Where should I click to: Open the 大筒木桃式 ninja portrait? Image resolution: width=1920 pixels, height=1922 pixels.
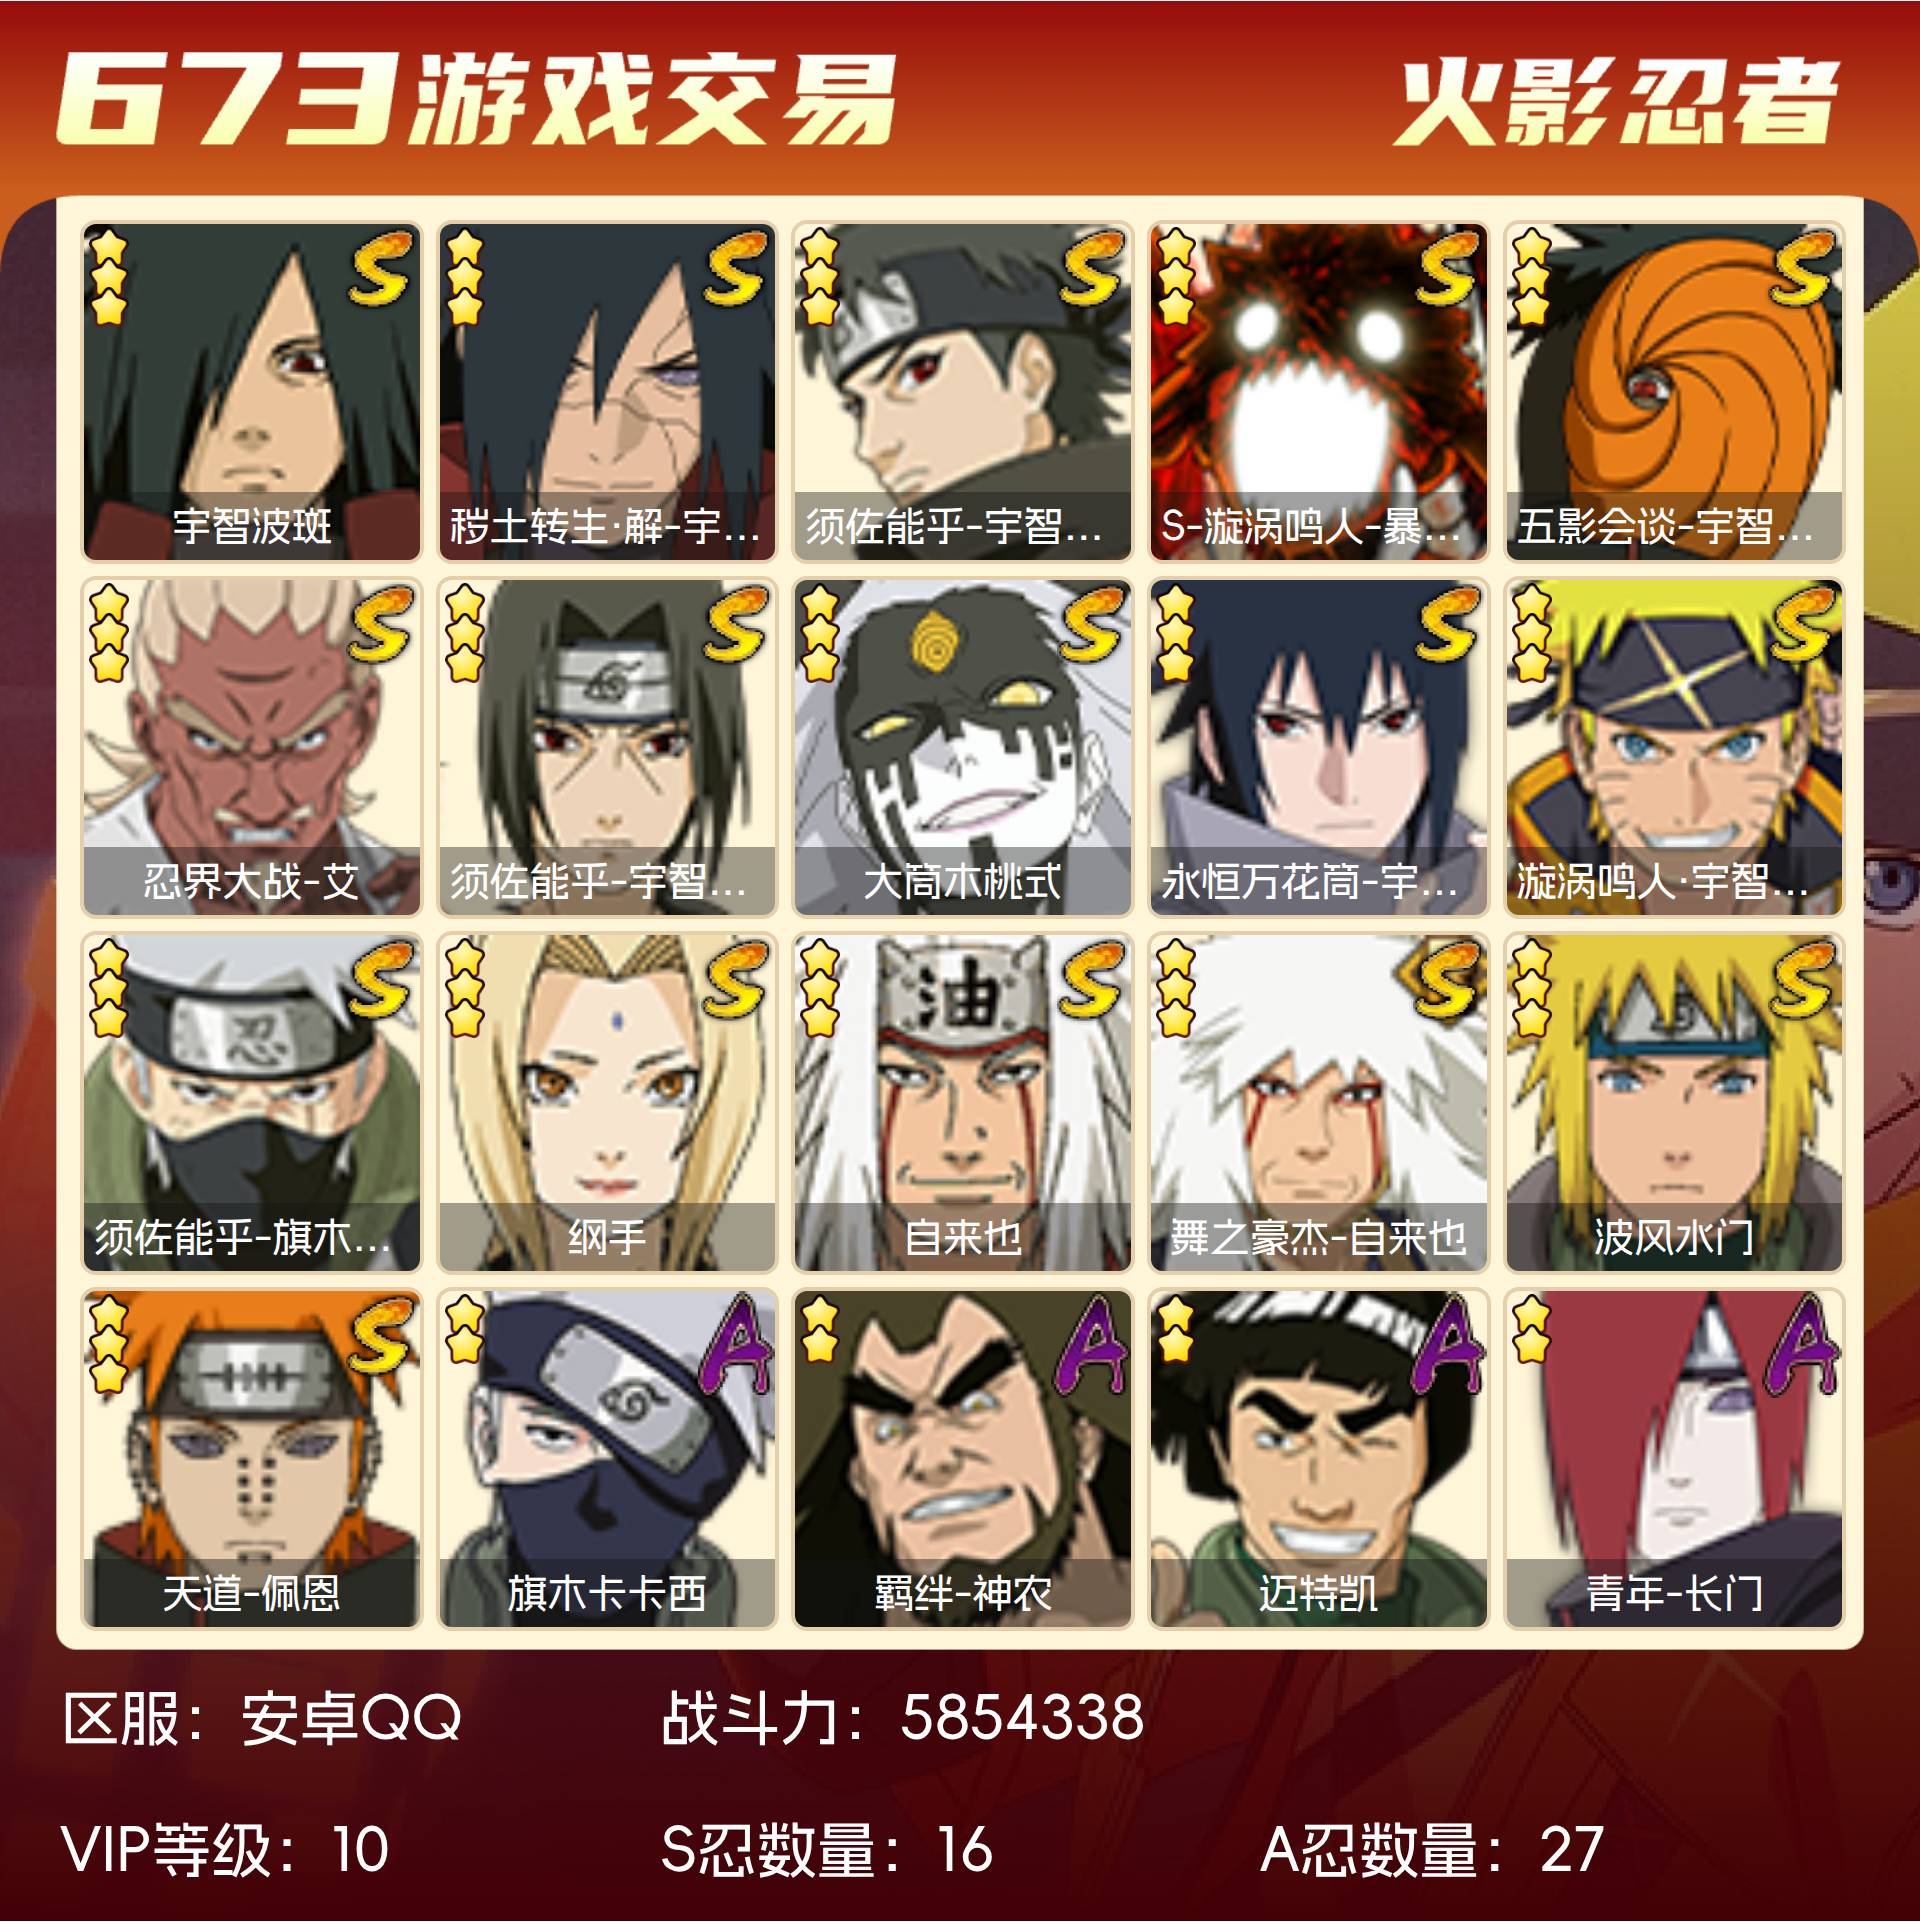[x=963, y=747]
